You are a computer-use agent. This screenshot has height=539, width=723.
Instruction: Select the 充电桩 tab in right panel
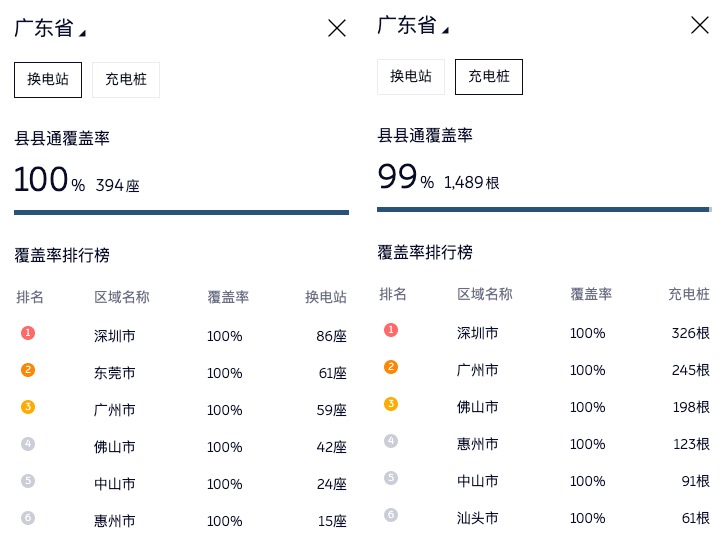click(x=489, y=77)
